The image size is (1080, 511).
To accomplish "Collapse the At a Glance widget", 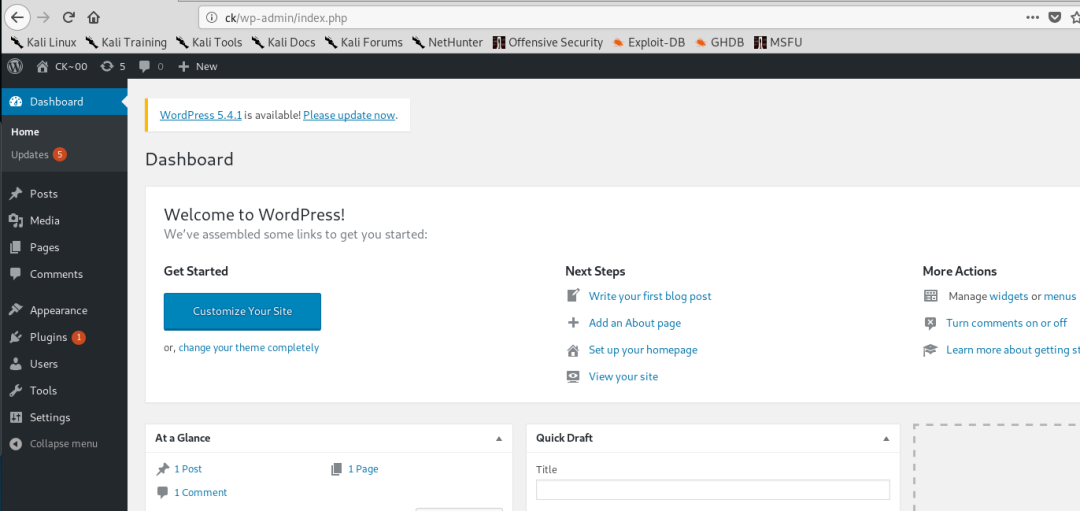I will [x=499, y=438].
